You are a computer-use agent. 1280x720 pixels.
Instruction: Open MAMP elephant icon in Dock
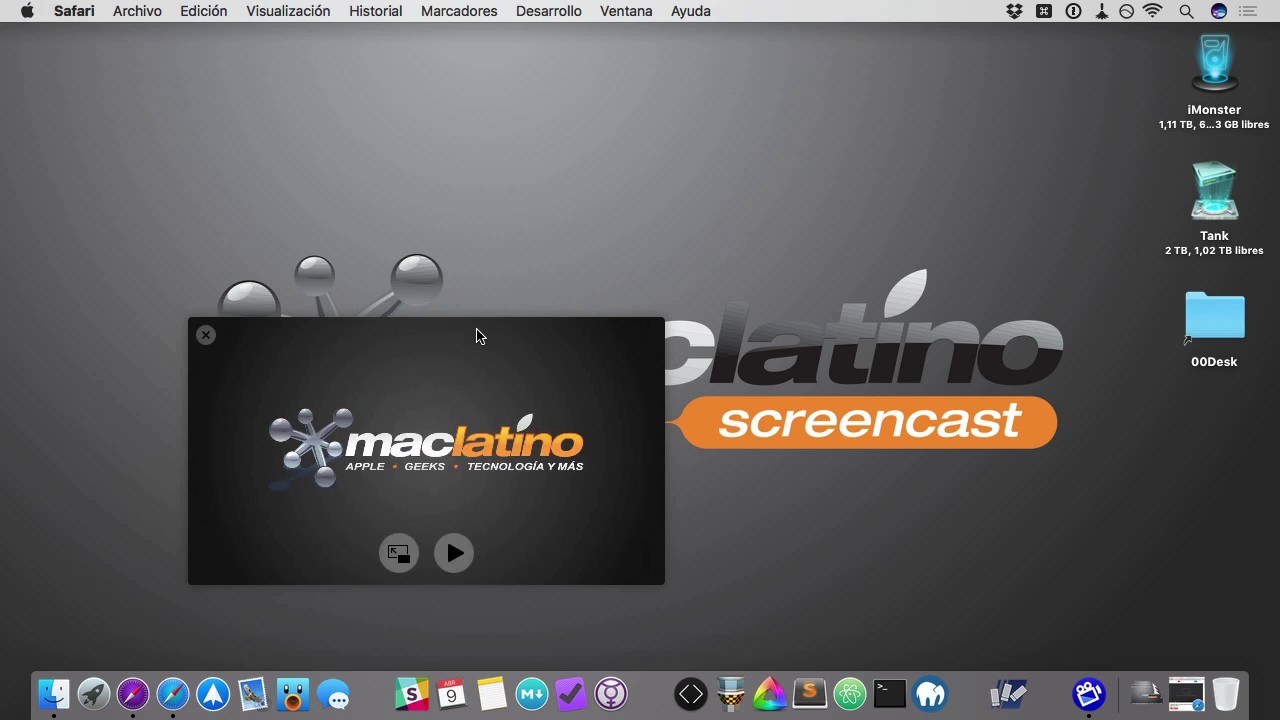(x=930, y=693)
